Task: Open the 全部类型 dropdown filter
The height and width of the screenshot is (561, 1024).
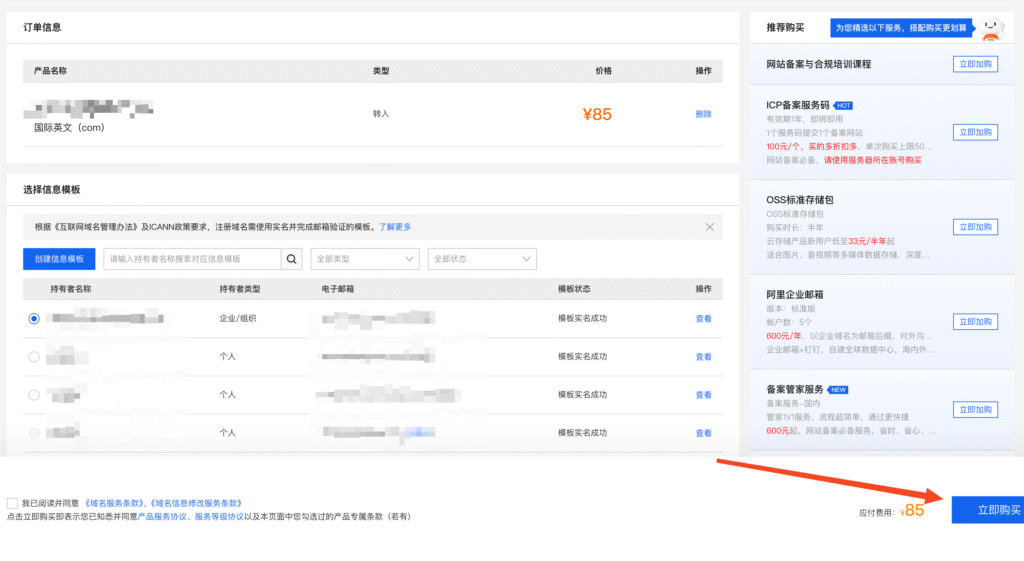Action: [x=365, y=260]
